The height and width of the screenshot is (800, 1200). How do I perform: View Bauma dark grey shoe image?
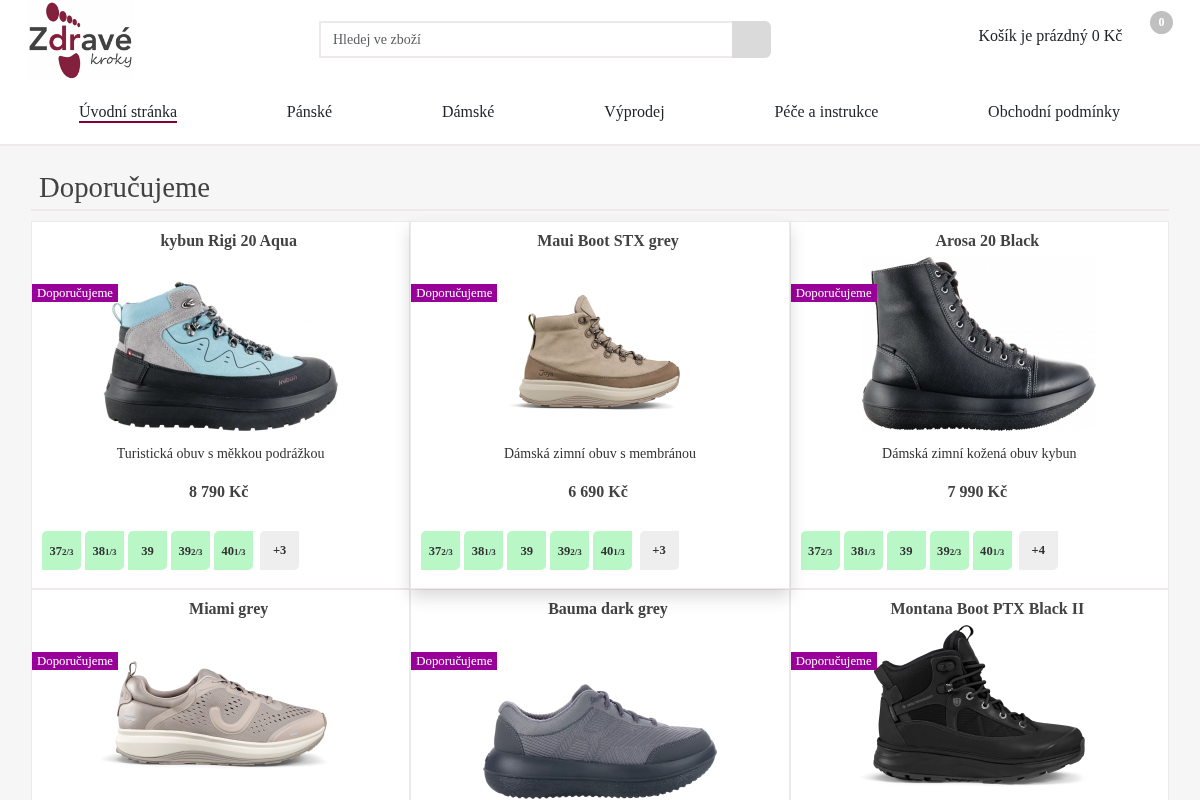pyautogui.click(x=600, y=740)
